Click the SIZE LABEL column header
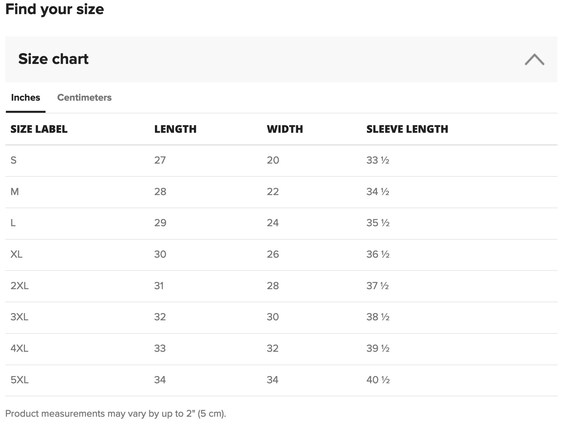Screen dimensions: 570x438 click(39, 129)
